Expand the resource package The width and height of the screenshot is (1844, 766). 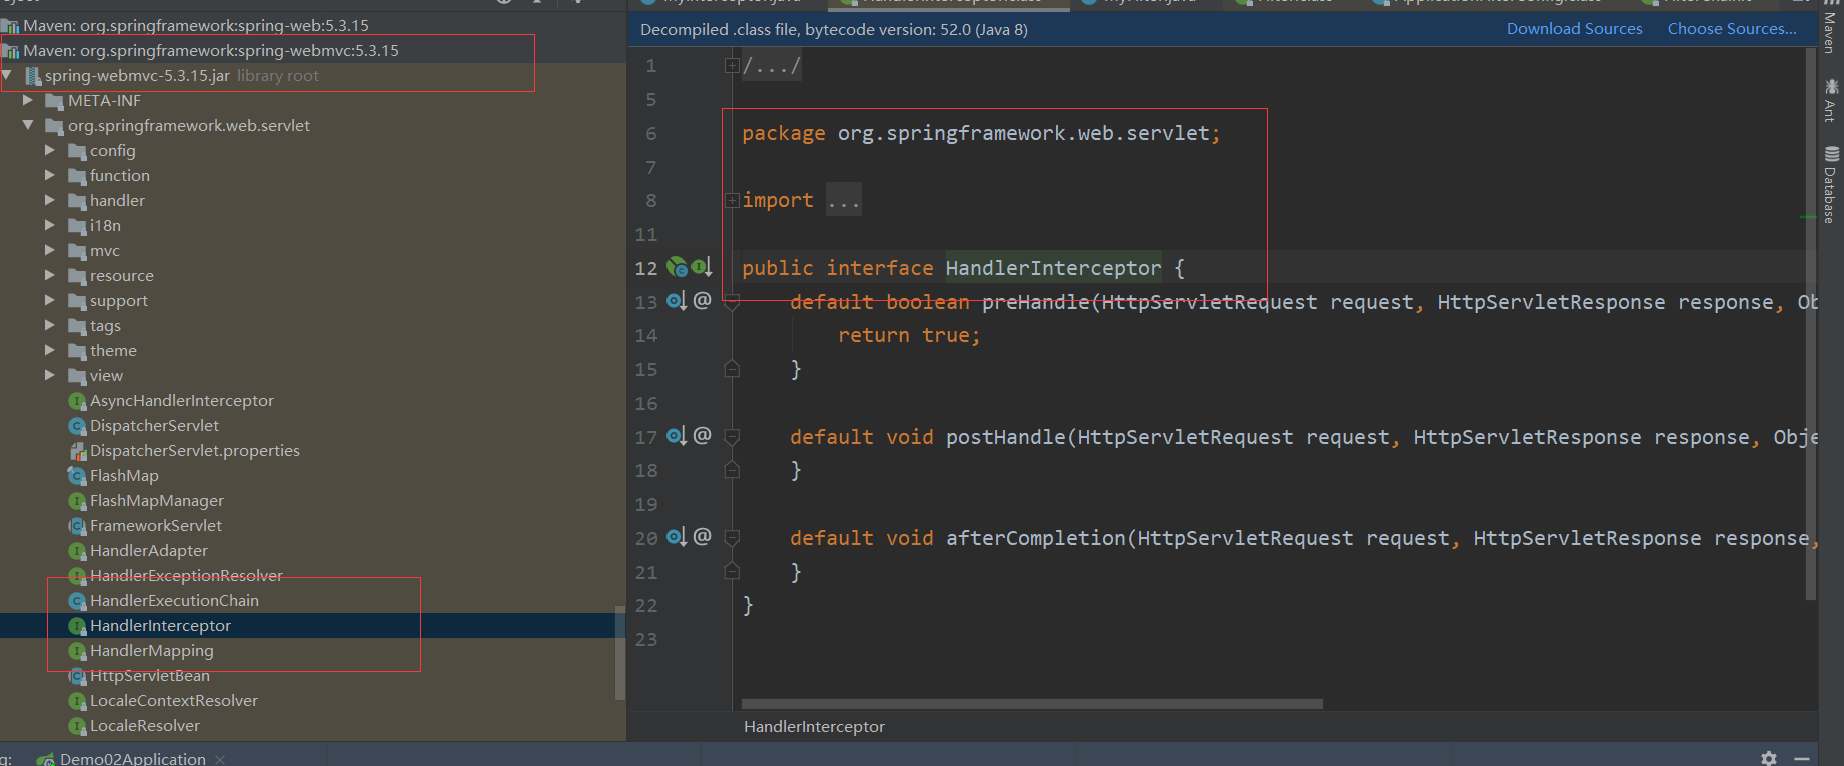pyautogui.click(x=50, y=275)
